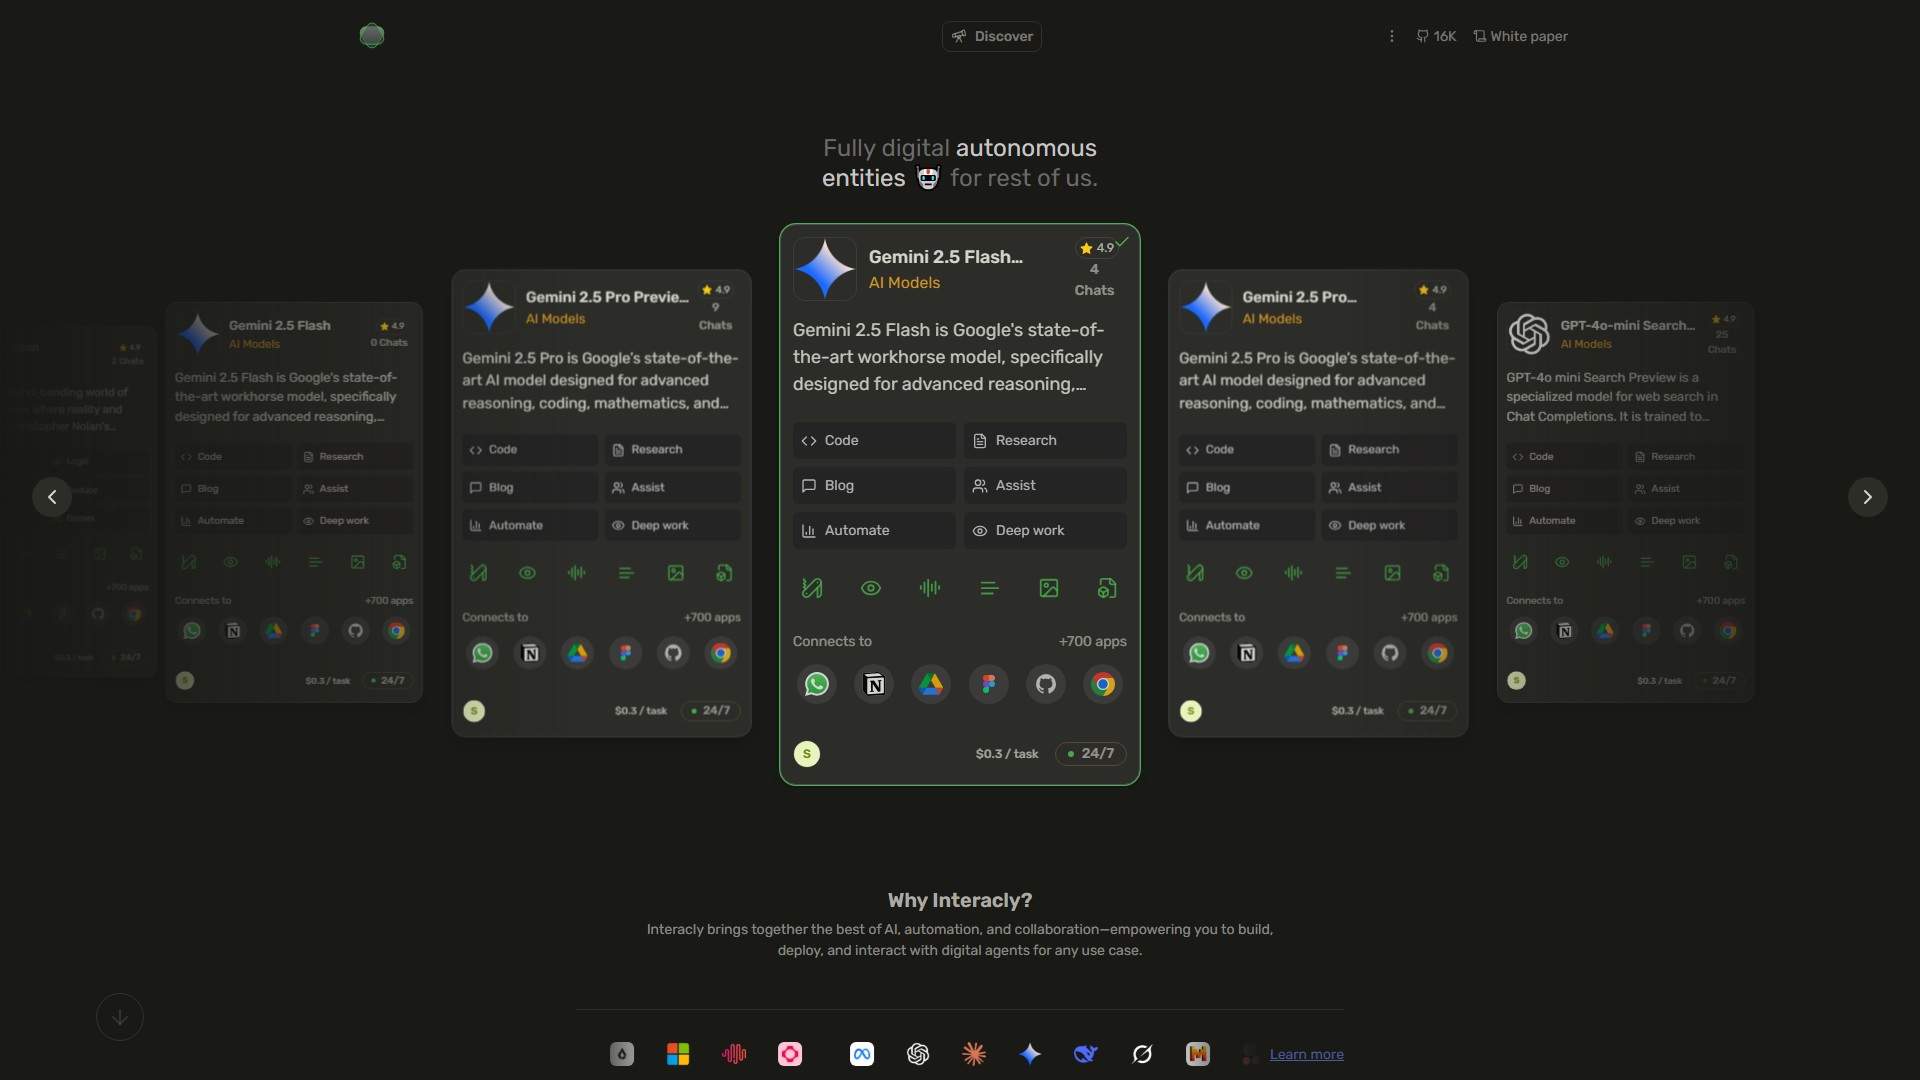Click the OpenAI logo in the bottom brand row

(917, 1053)
